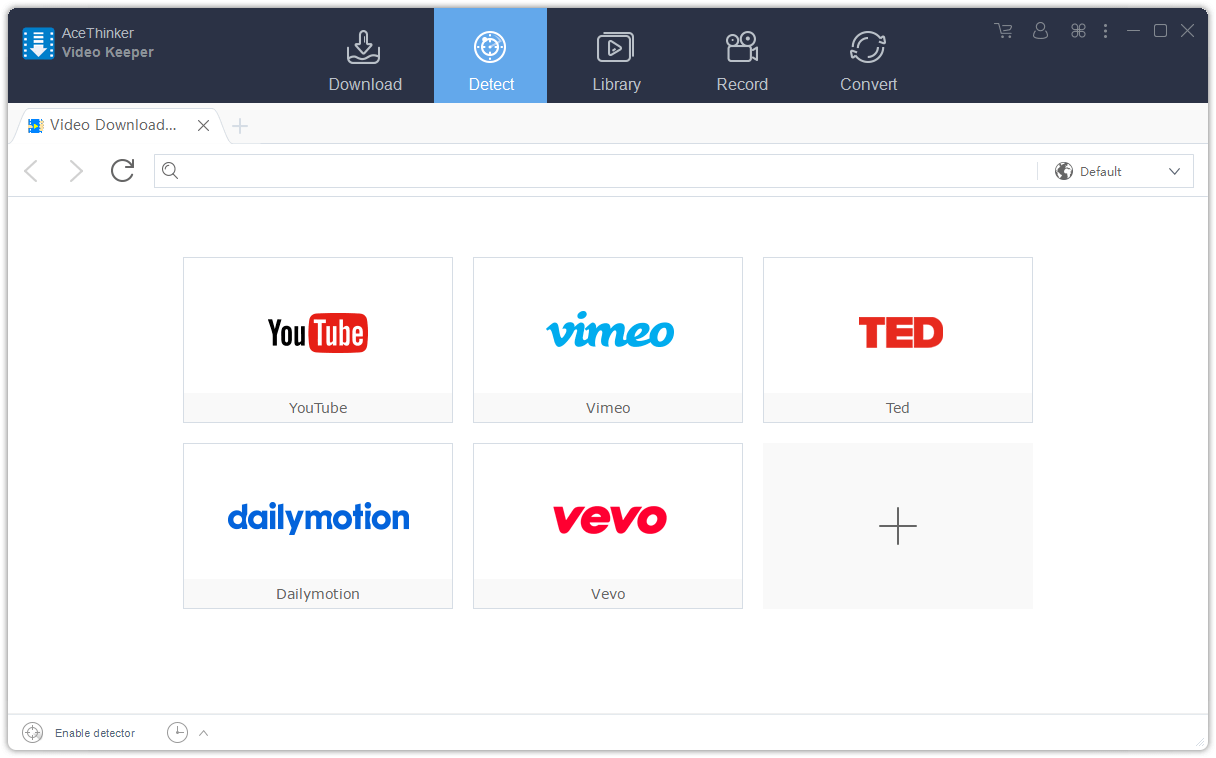Open a new browser tab
This screenshot has height=758, width=1216.
[240, 125]
